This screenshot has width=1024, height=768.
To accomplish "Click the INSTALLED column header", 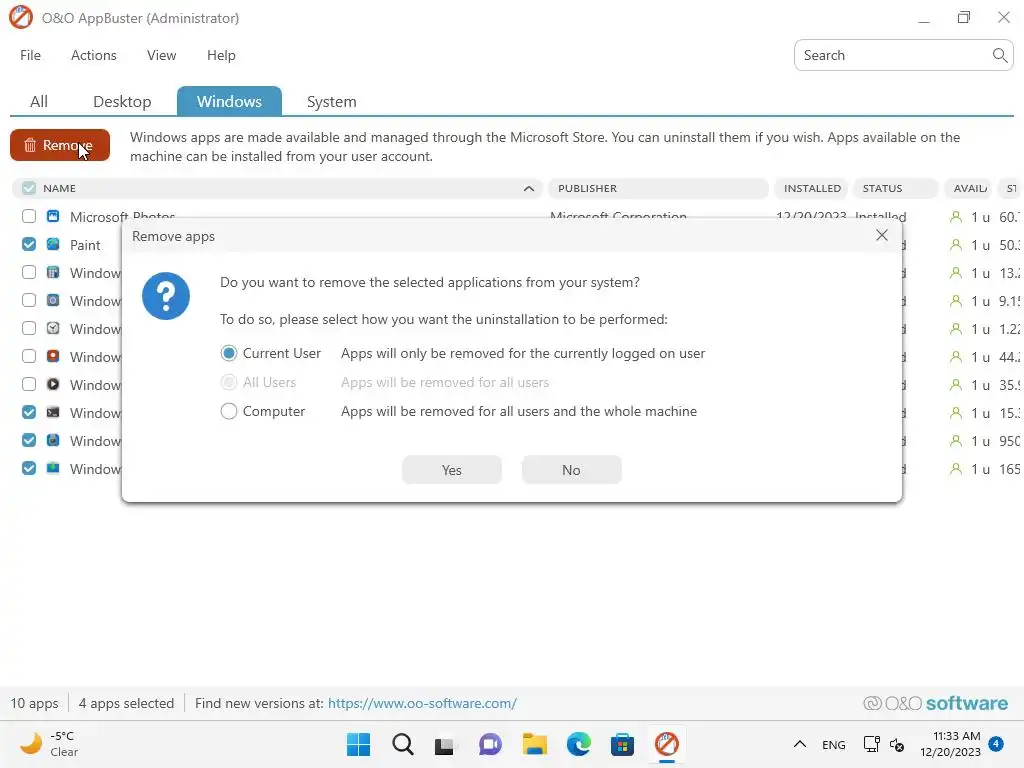I will (x=812, y=188).
